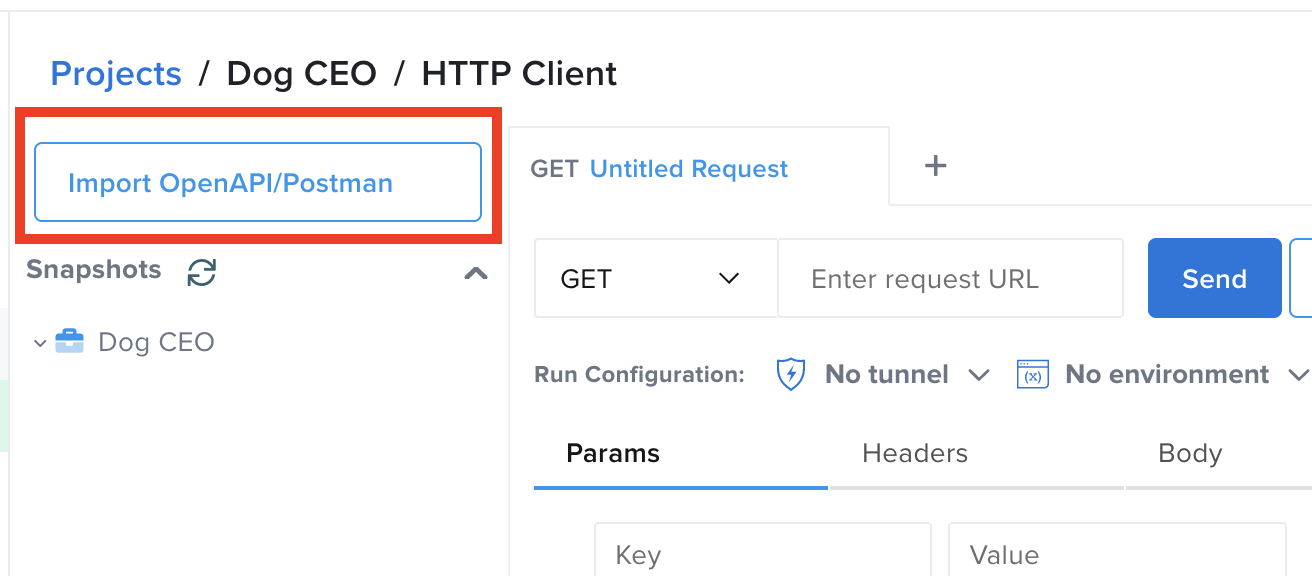Click the Snapshots refresh icon
This screenshot has height=576, width=1312.
(201, 271)
